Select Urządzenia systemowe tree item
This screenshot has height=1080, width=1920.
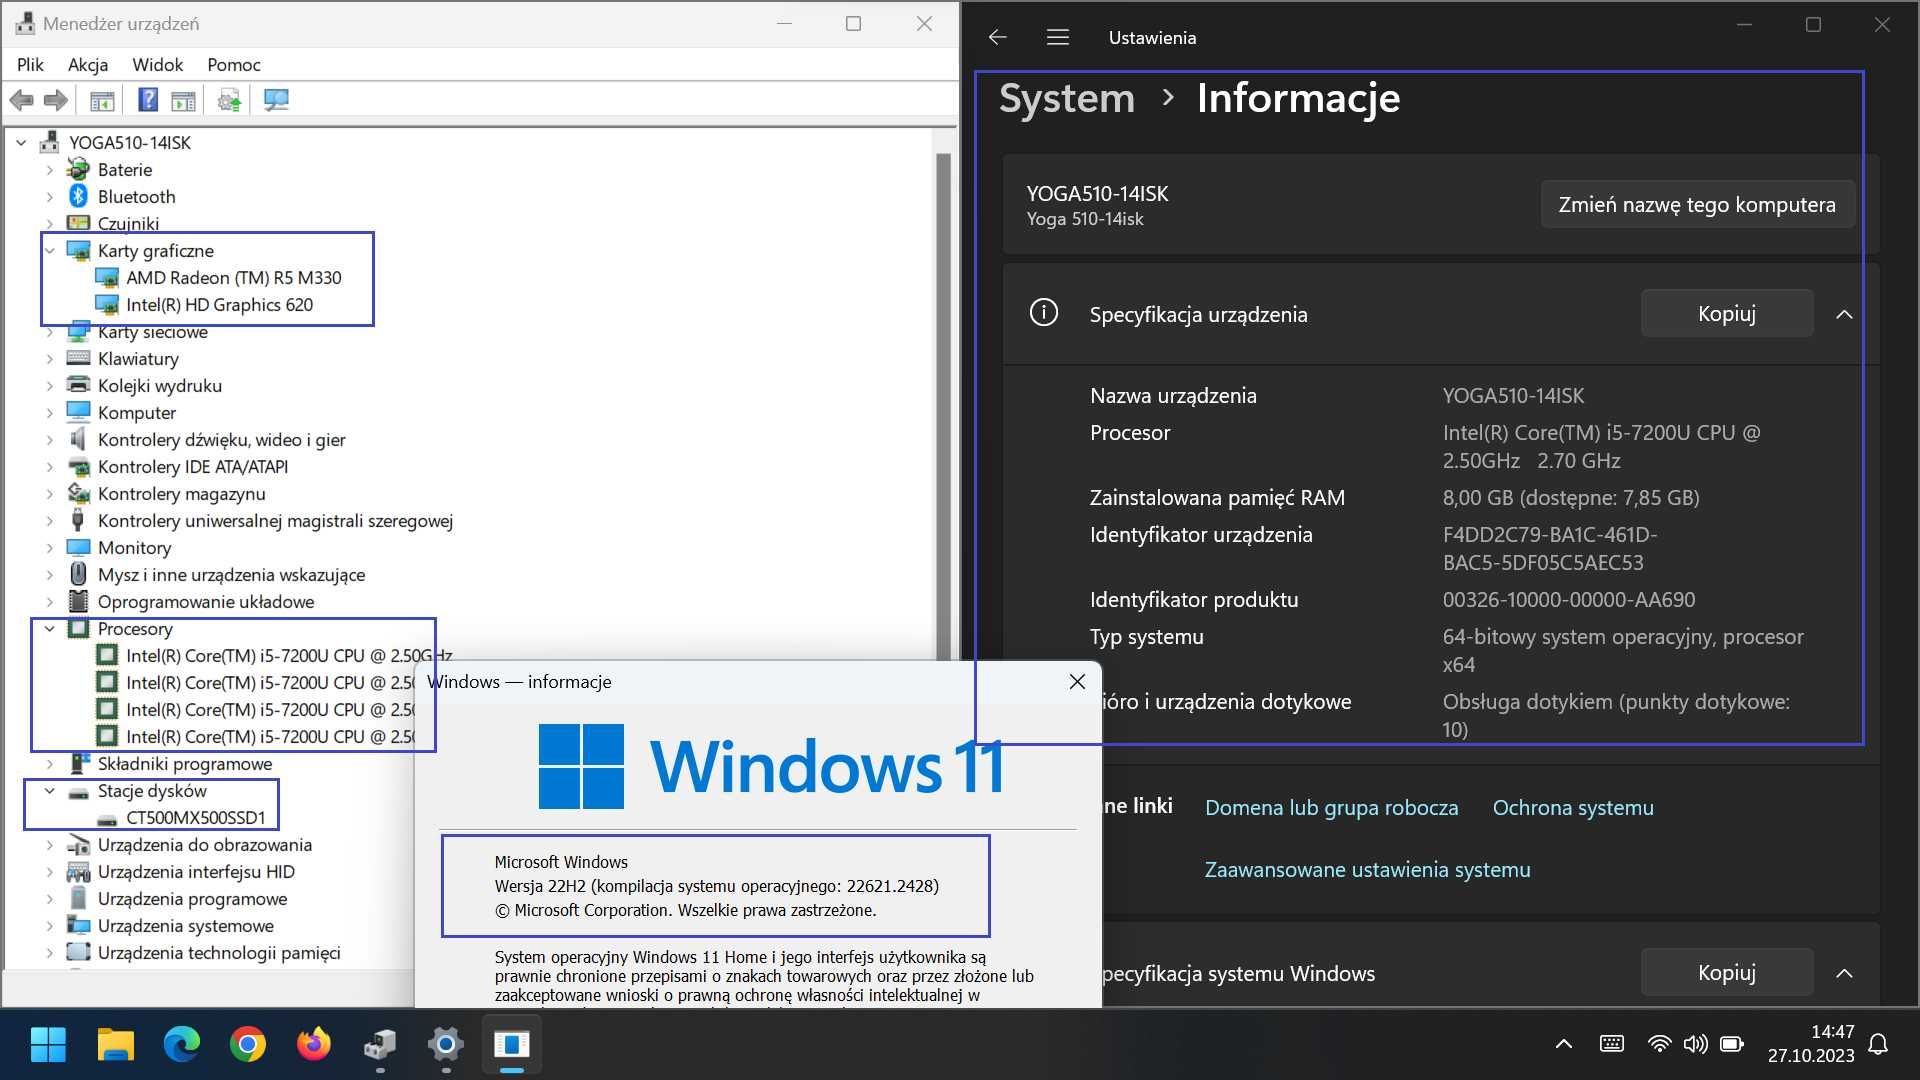tap(185, 925)
